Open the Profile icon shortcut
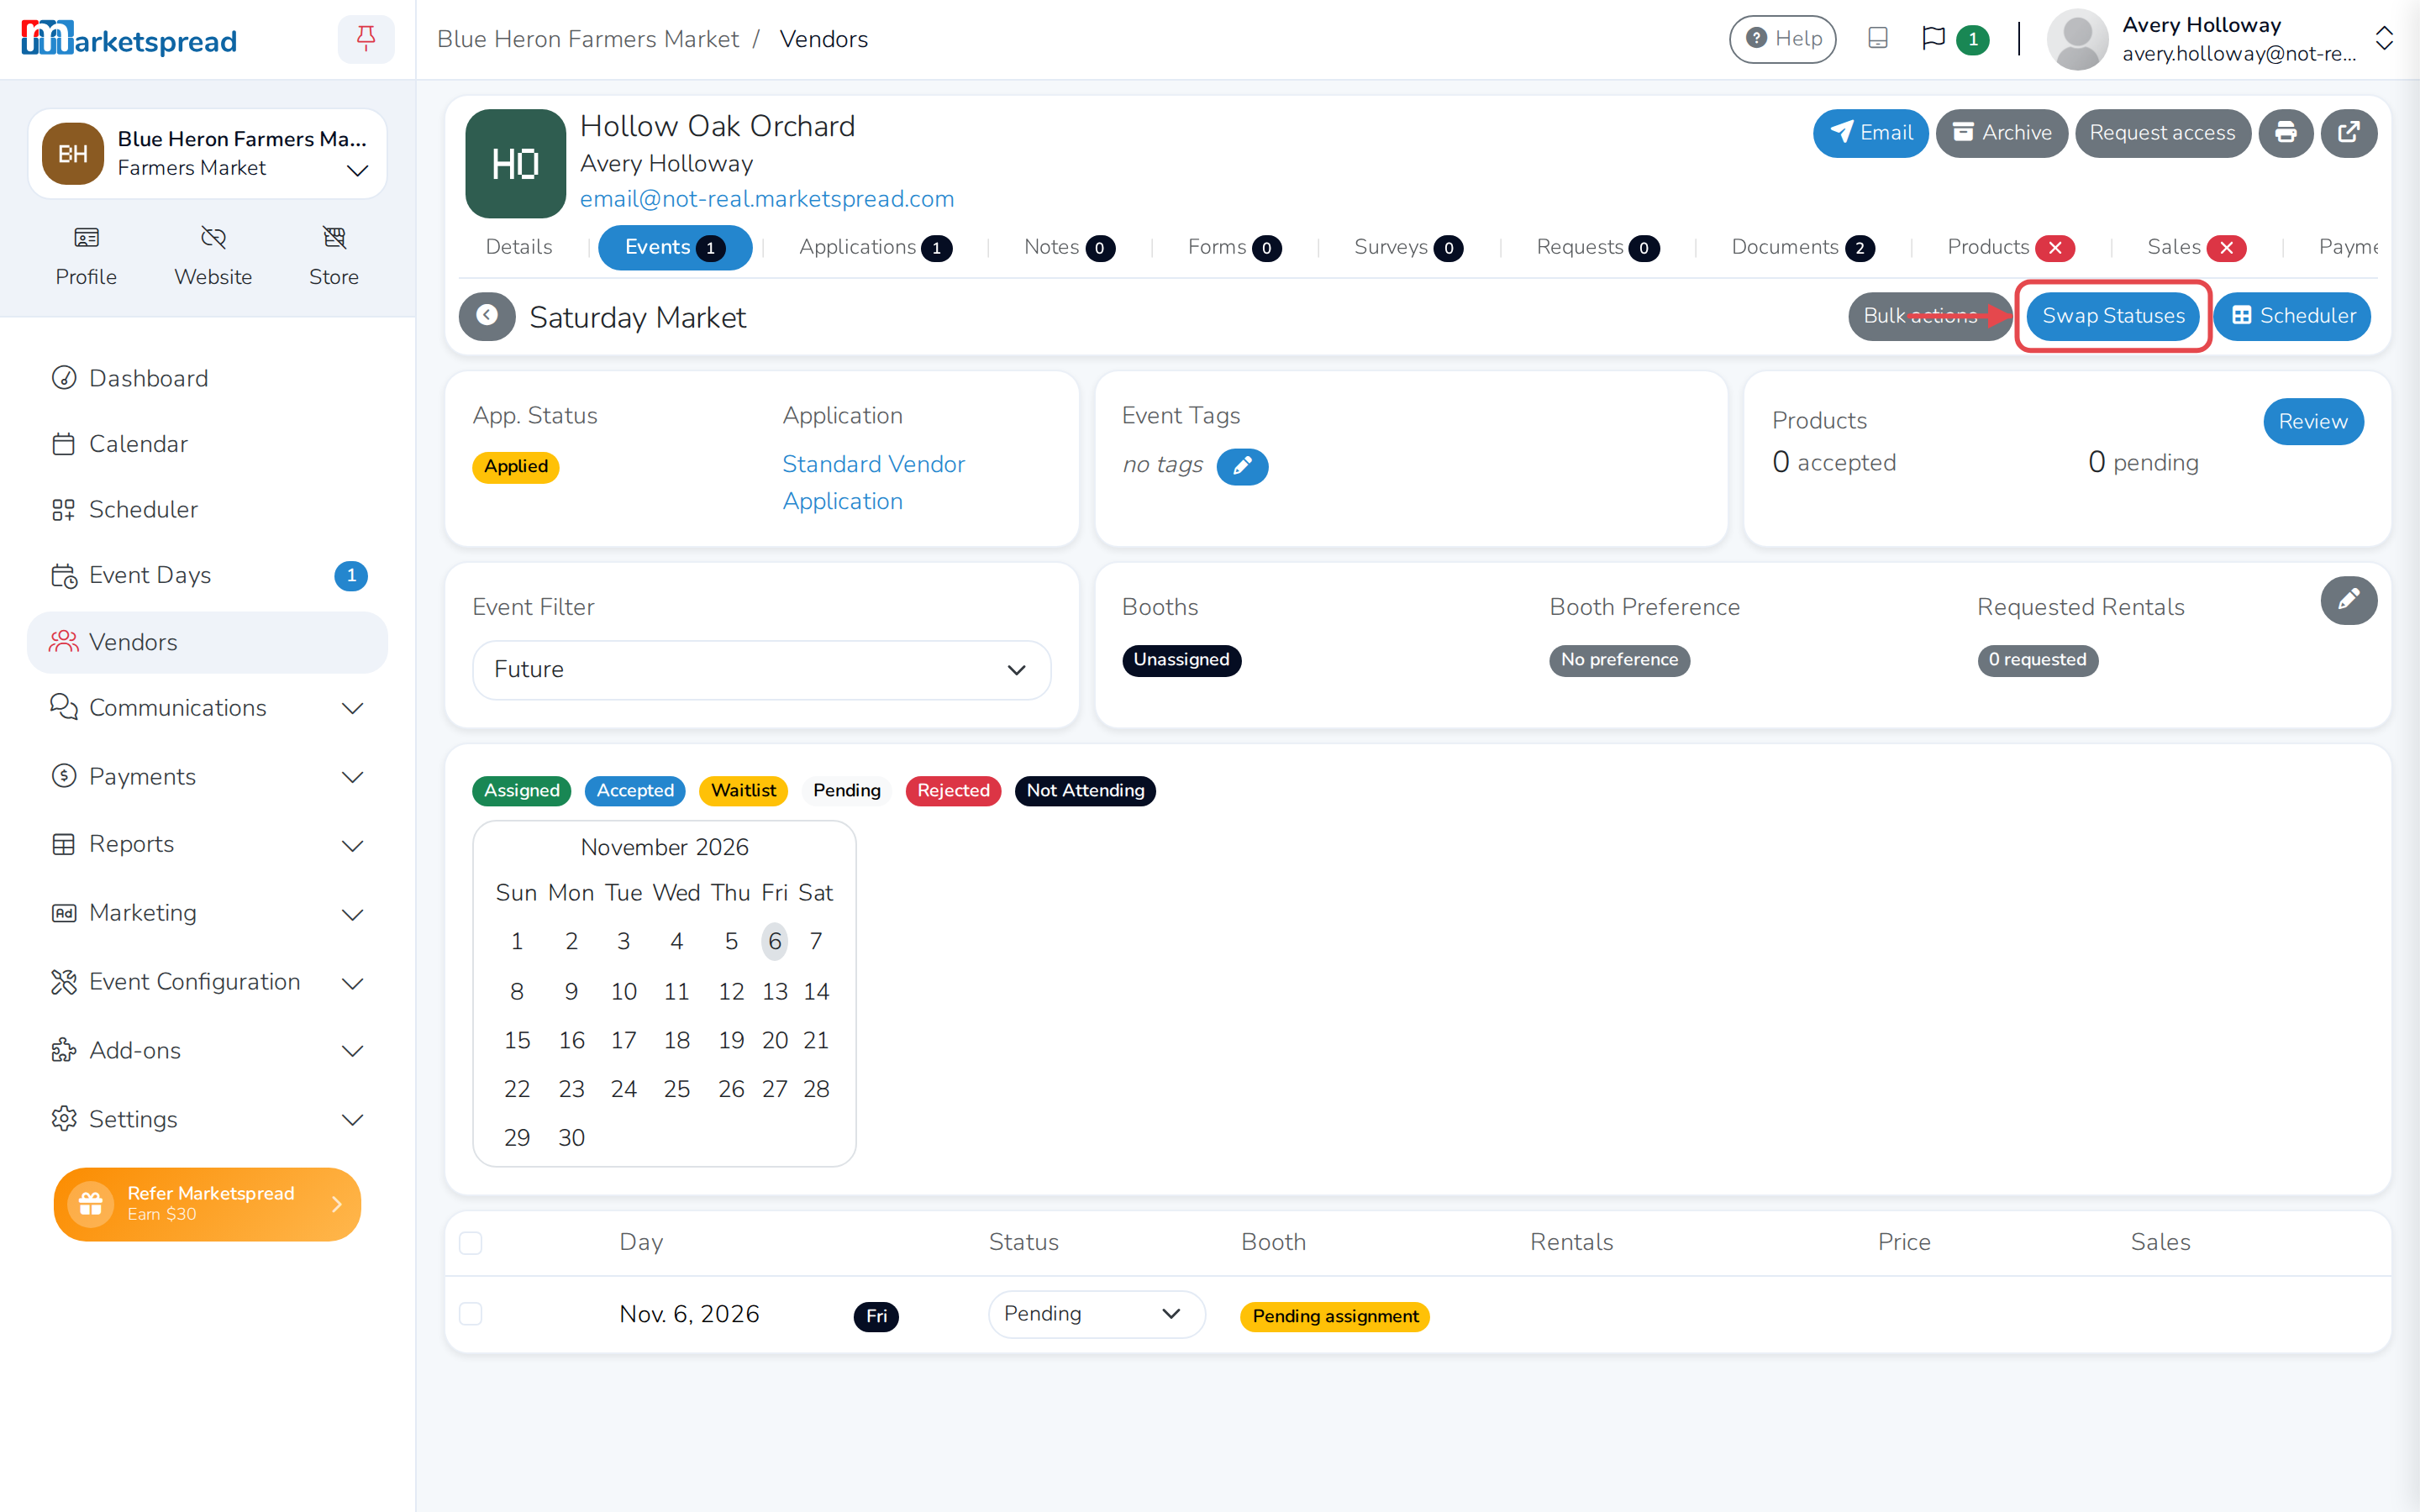This screenshot has width=2420, height=1512. (86, 257)
